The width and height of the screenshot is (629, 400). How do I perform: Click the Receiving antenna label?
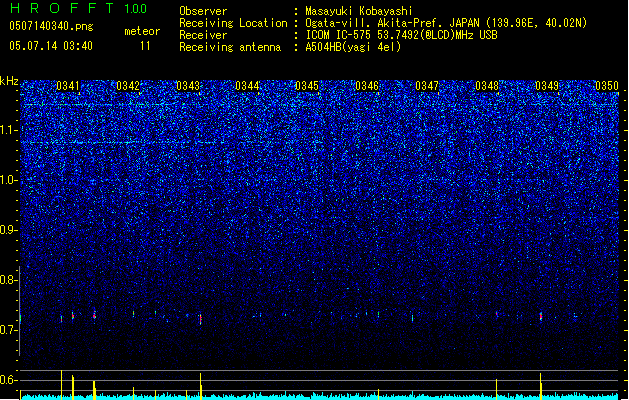230,47
